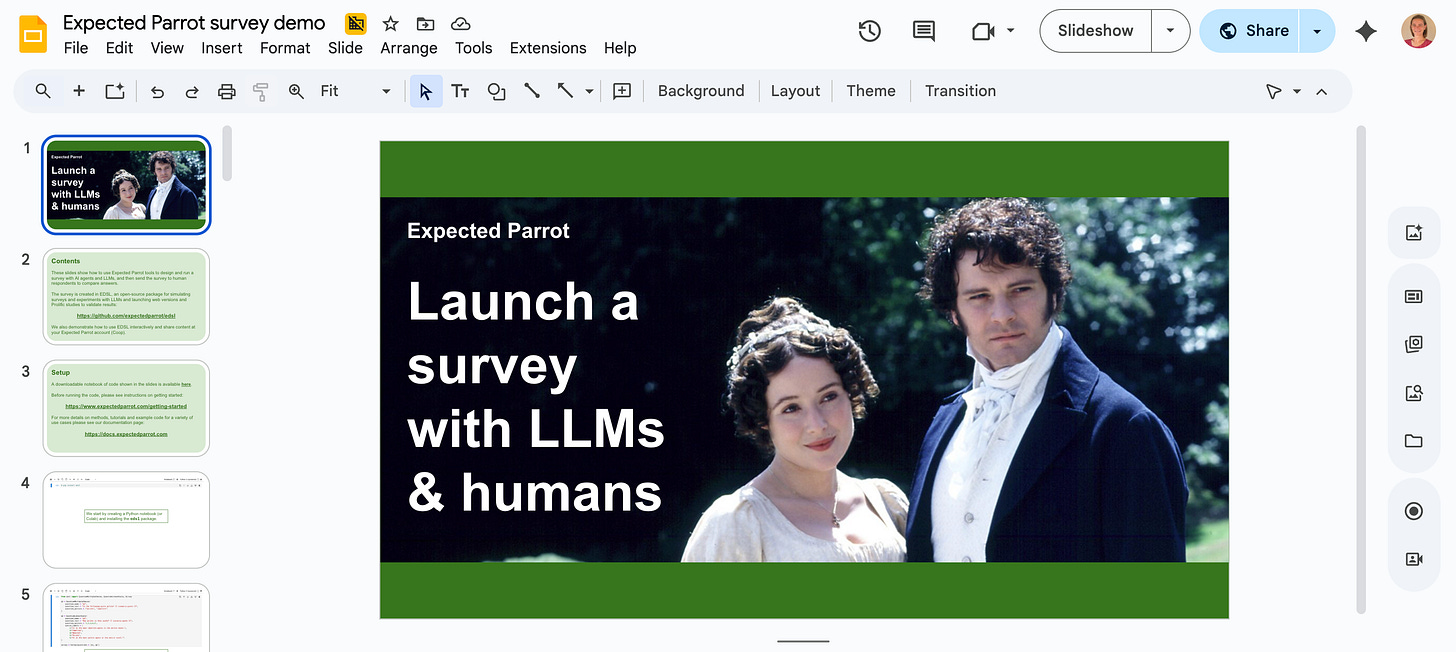Screen dimensions: 1456x652
Task: Open the Arrange menu
Action: (x=409, y=48)
